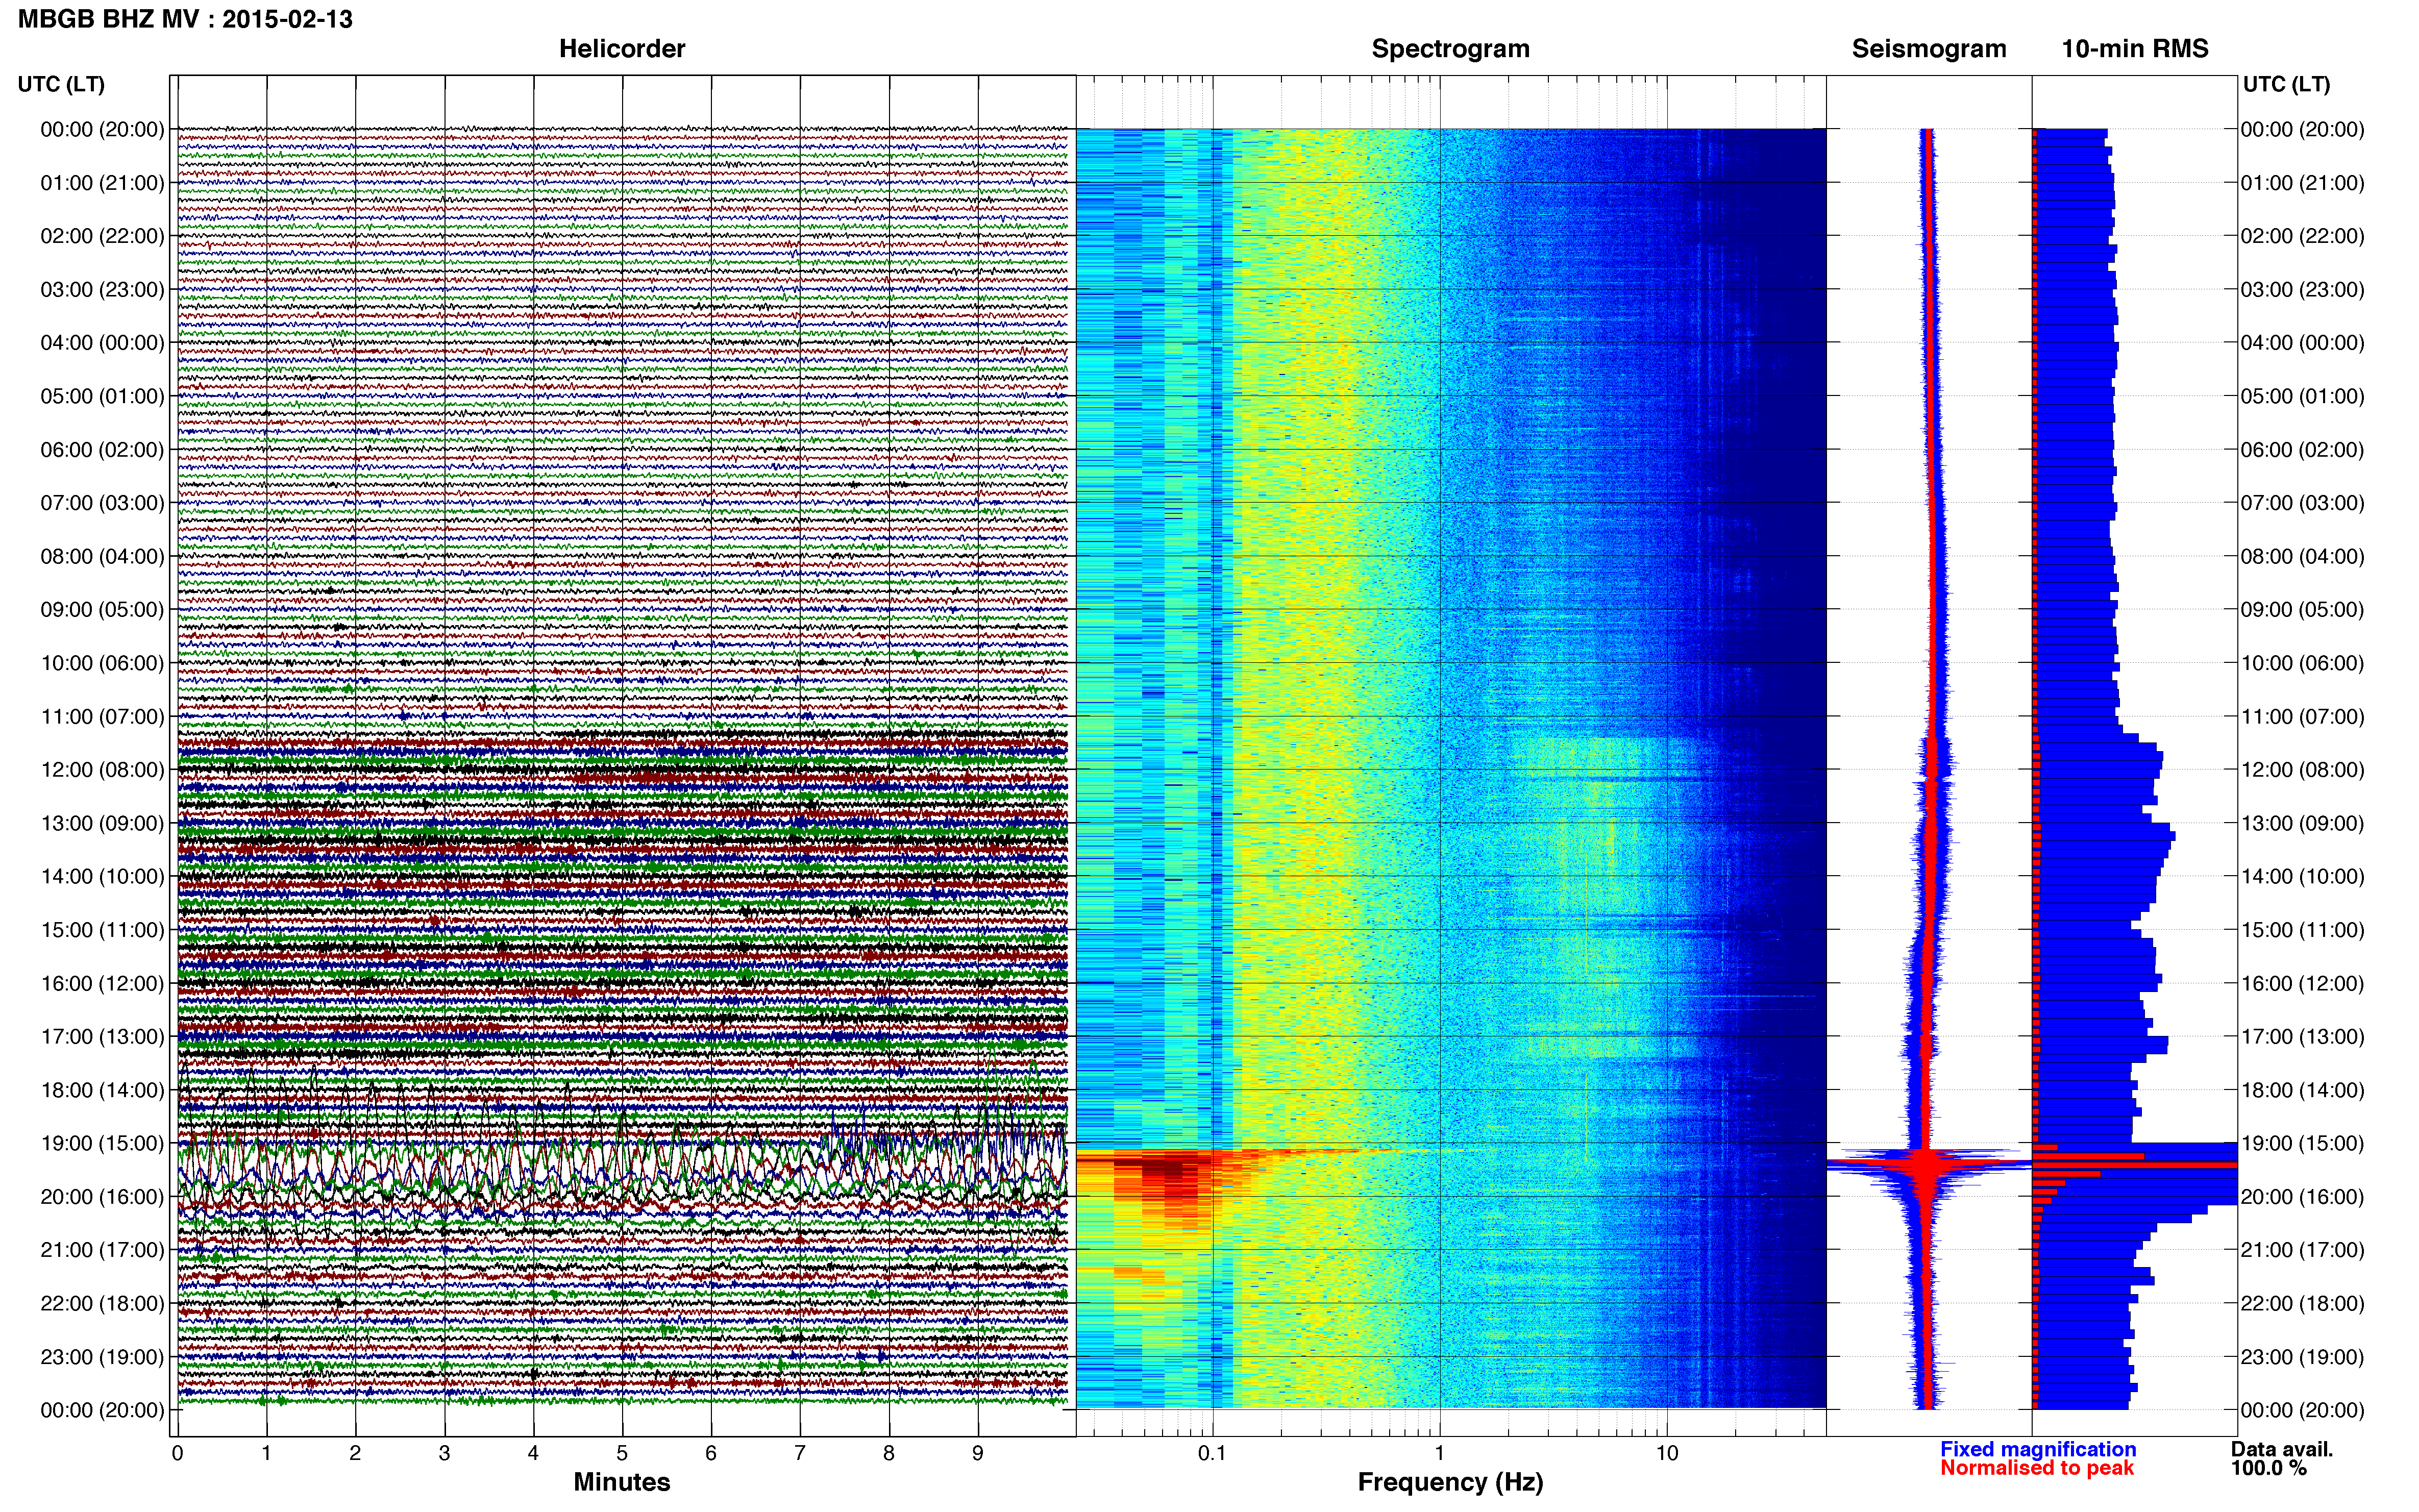Click the left '06:00 (02:00)' time label
The image size is (2419, 1512).
coord(102,450)
